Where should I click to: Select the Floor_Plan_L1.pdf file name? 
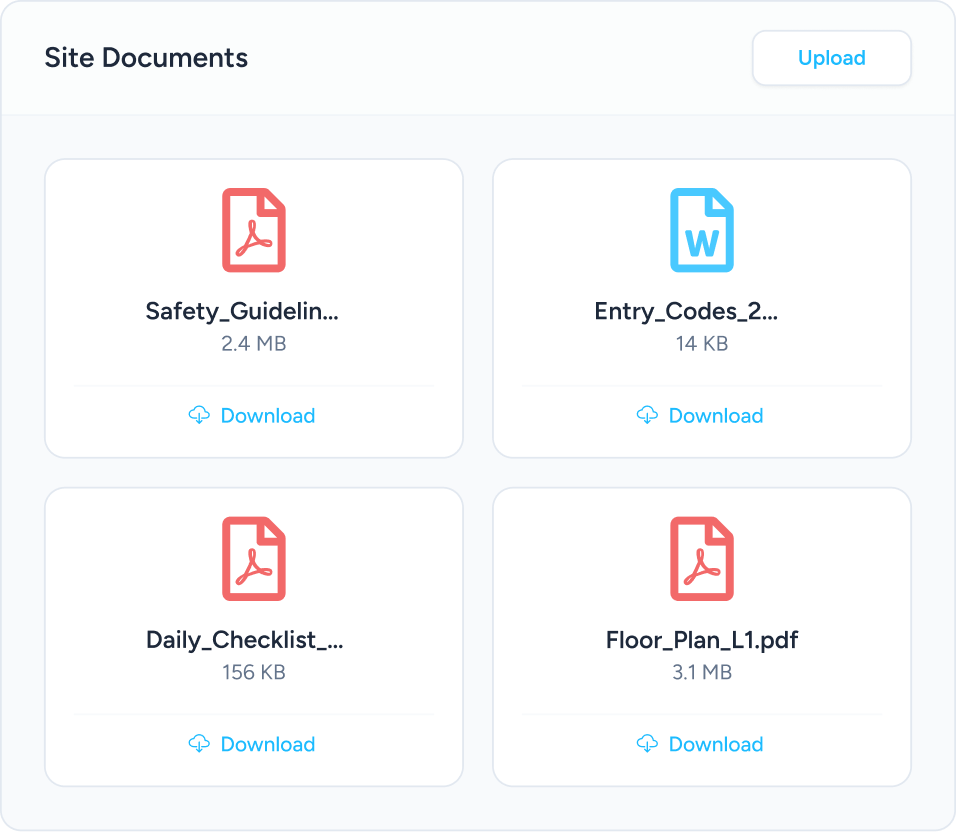coord(702,640)
